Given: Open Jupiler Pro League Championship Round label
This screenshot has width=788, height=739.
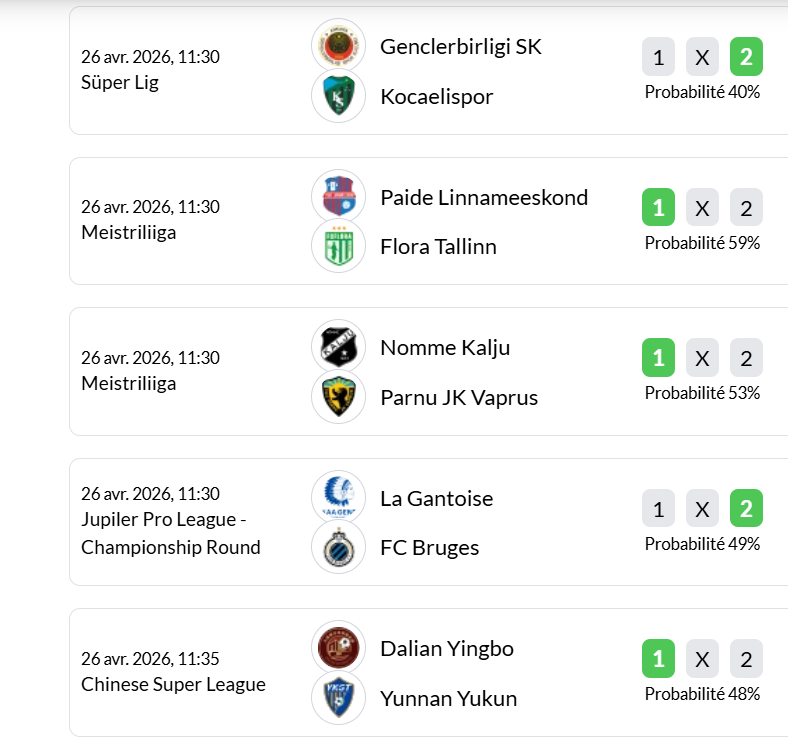Looking at the screenshot, I should (x=170, y=533).
